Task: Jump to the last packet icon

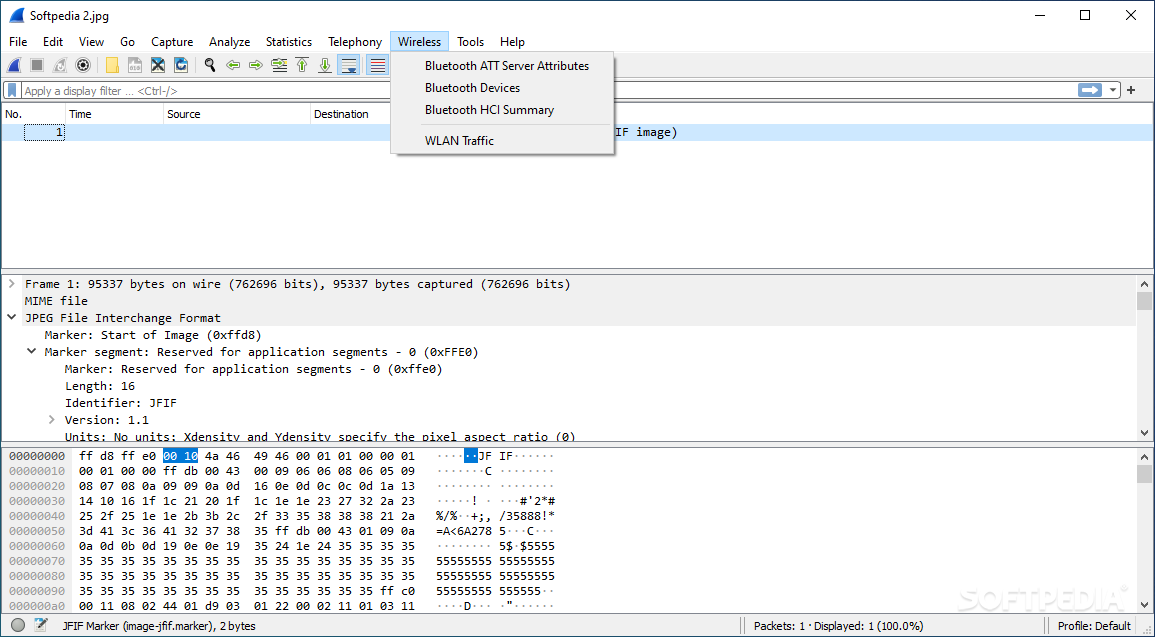Action: pos(325,66)
